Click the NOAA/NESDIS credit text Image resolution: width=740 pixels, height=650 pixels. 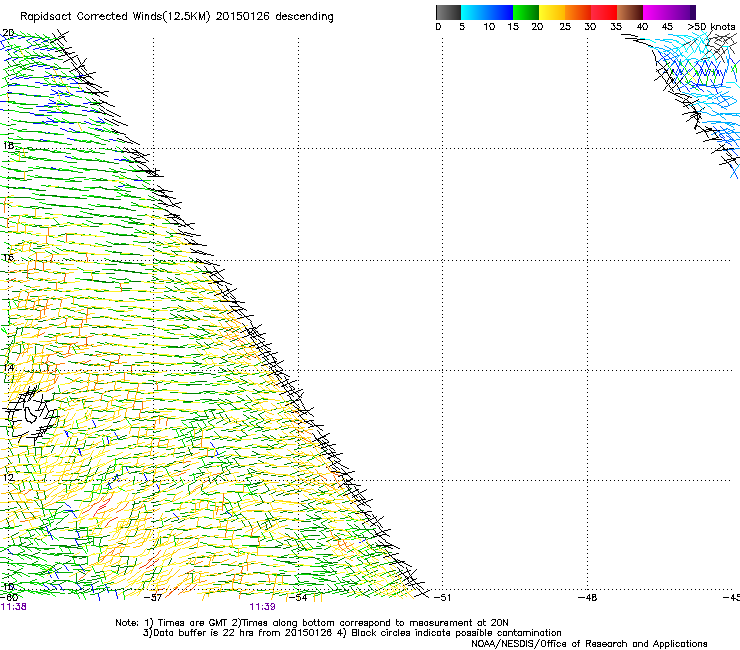click(x=589, y=644)
